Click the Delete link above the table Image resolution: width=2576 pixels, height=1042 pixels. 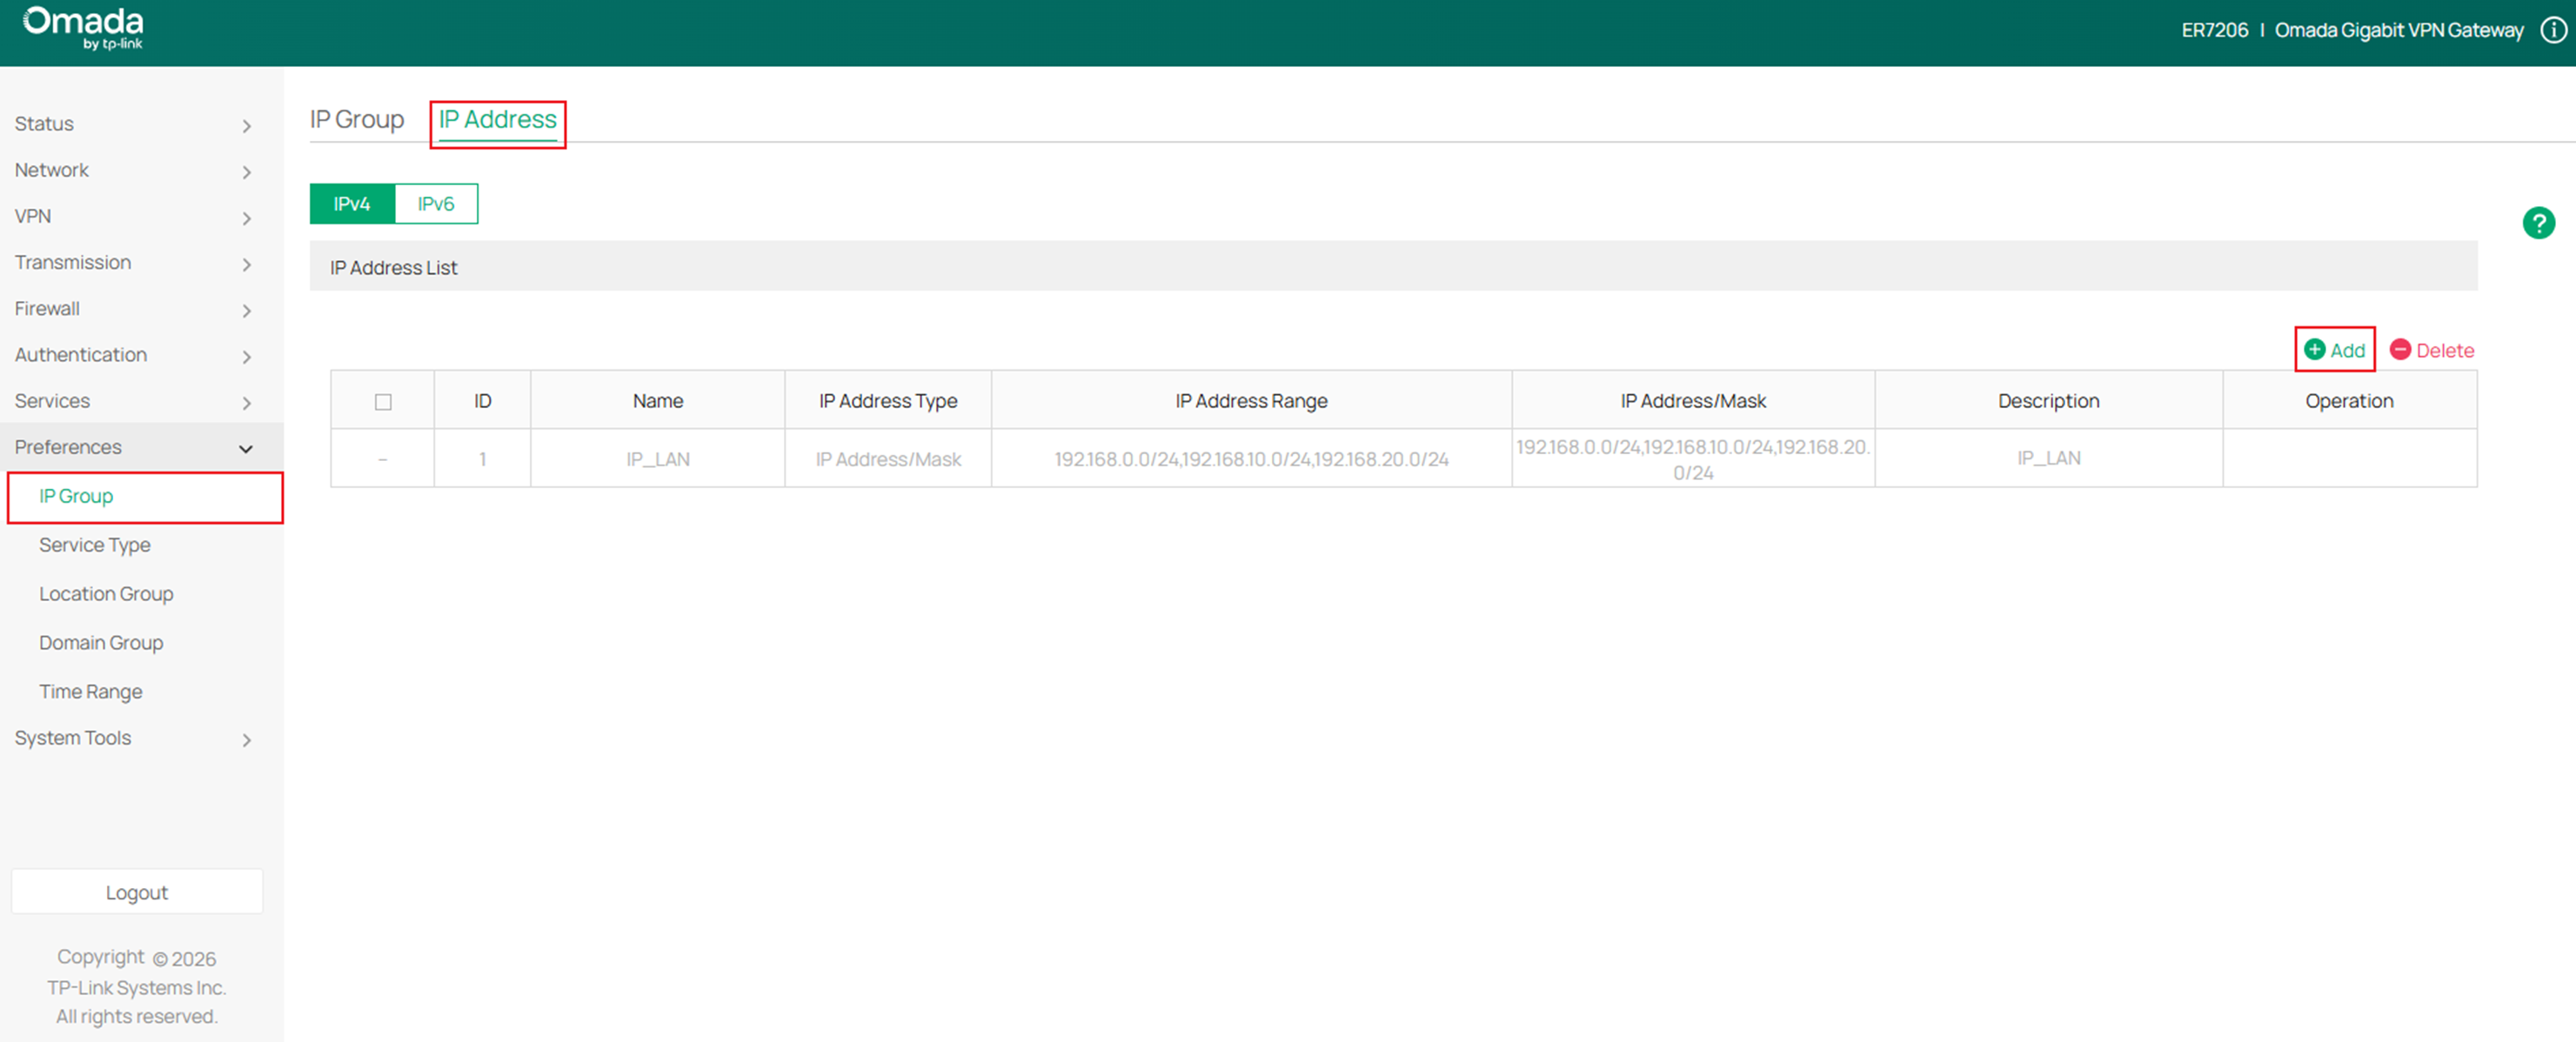tap(2445, 350)
